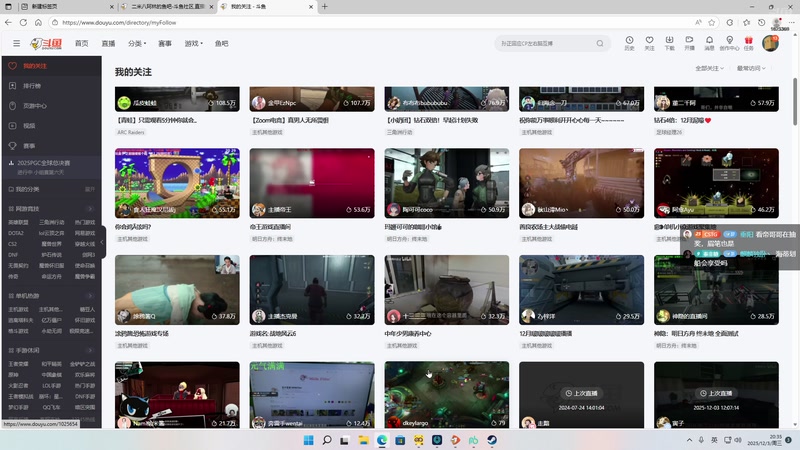This screenshot has height=450, width=800.
Task: Open the 2025PGC全球总决赛 event banner
Action: click(52, 167)
